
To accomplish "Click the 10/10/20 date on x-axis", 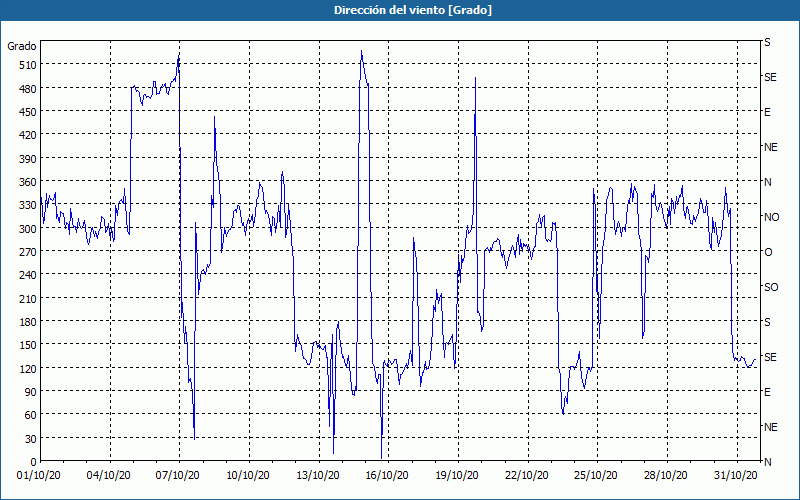I will tap(248, 476).
